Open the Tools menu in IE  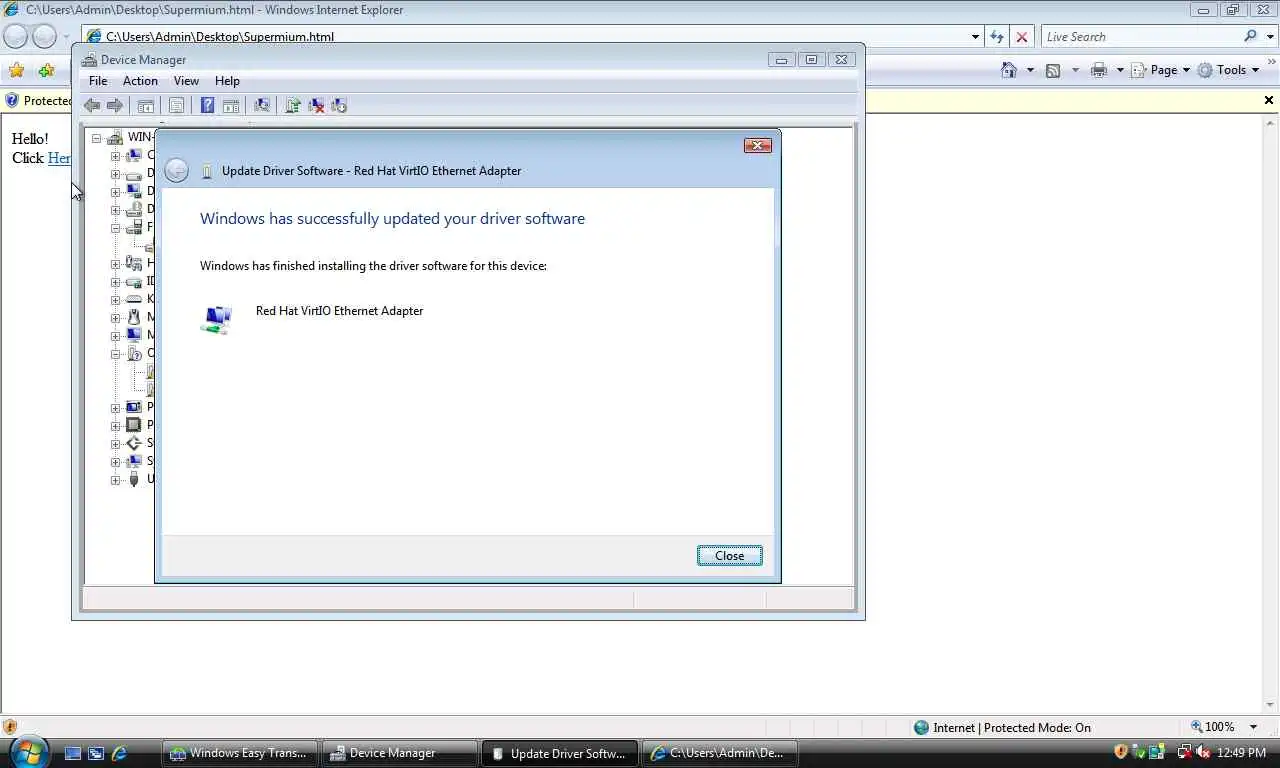[1228, 70]
